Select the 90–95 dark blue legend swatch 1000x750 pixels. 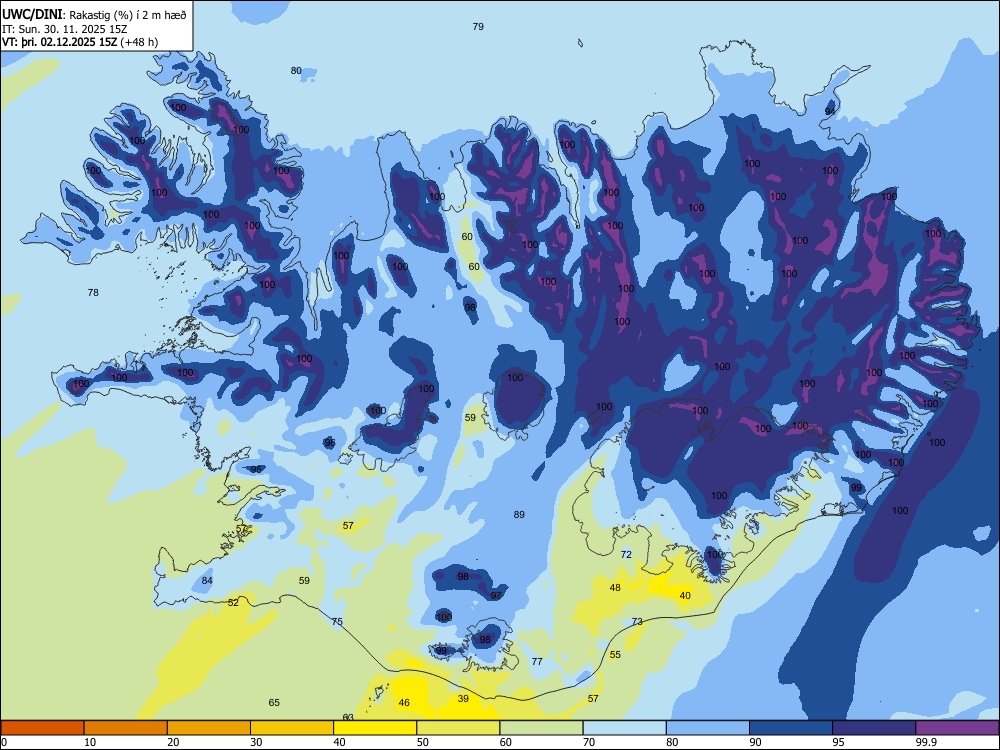(x=791, y=728)
